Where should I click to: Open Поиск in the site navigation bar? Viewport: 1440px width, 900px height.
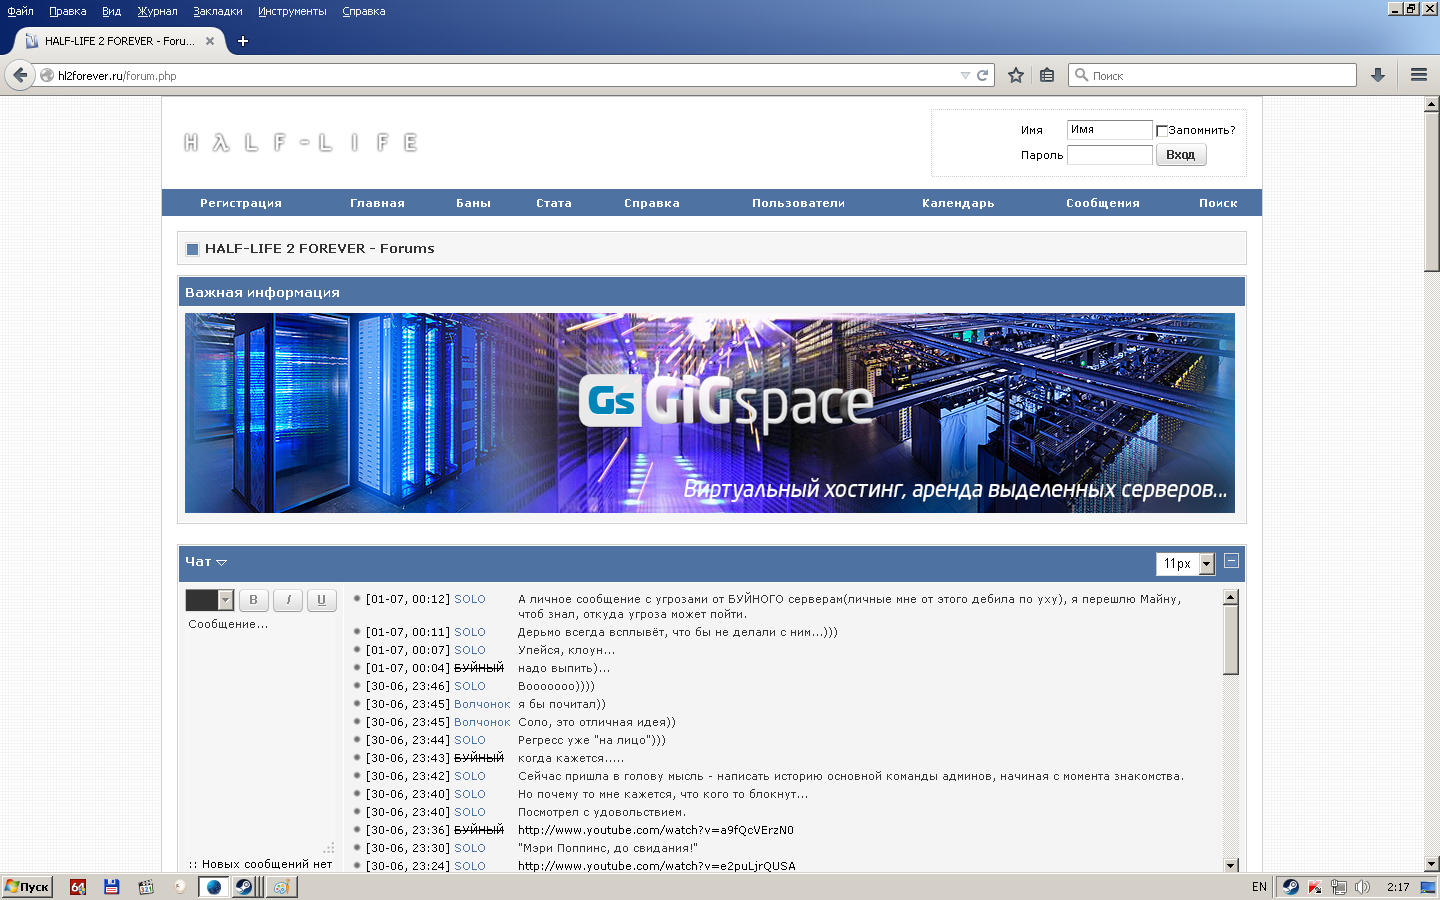1218,203
